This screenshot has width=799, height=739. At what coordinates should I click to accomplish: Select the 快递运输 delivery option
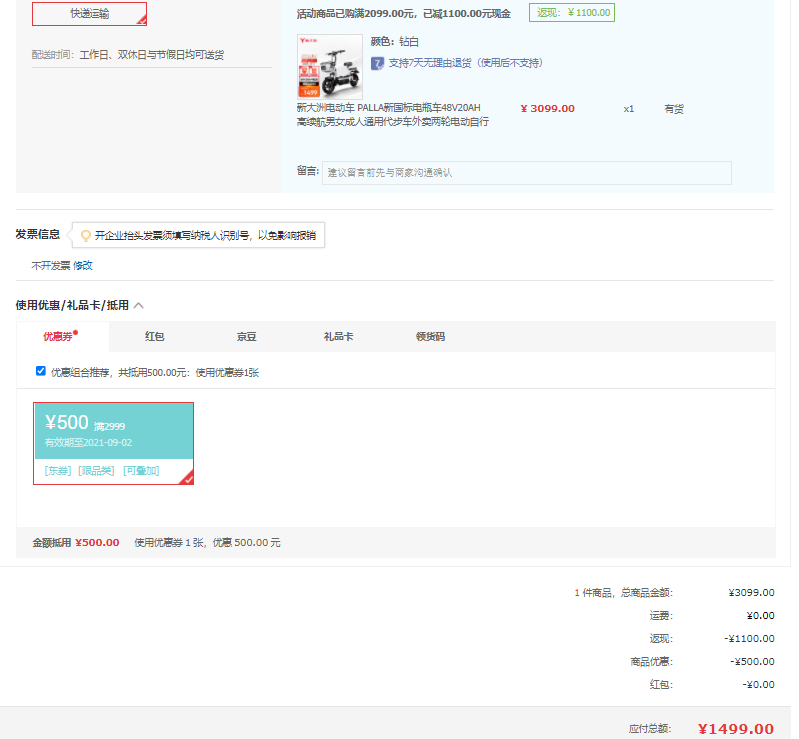pos(89,14)
